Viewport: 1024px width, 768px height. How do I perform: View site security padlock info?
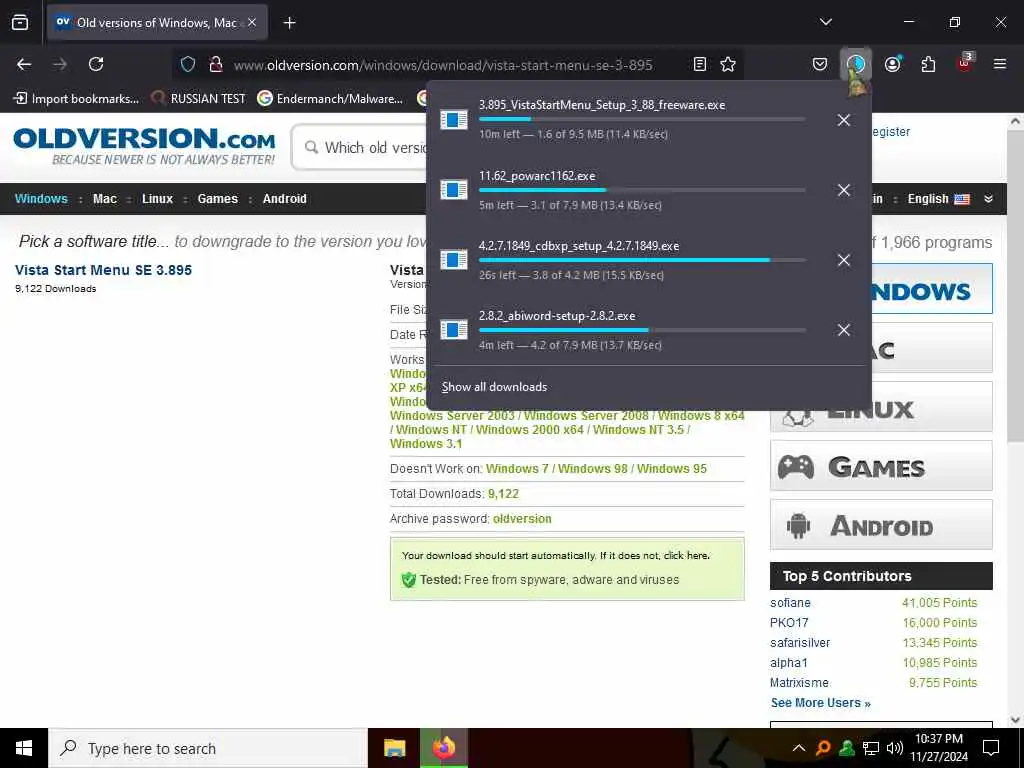(x=215, y=64)
